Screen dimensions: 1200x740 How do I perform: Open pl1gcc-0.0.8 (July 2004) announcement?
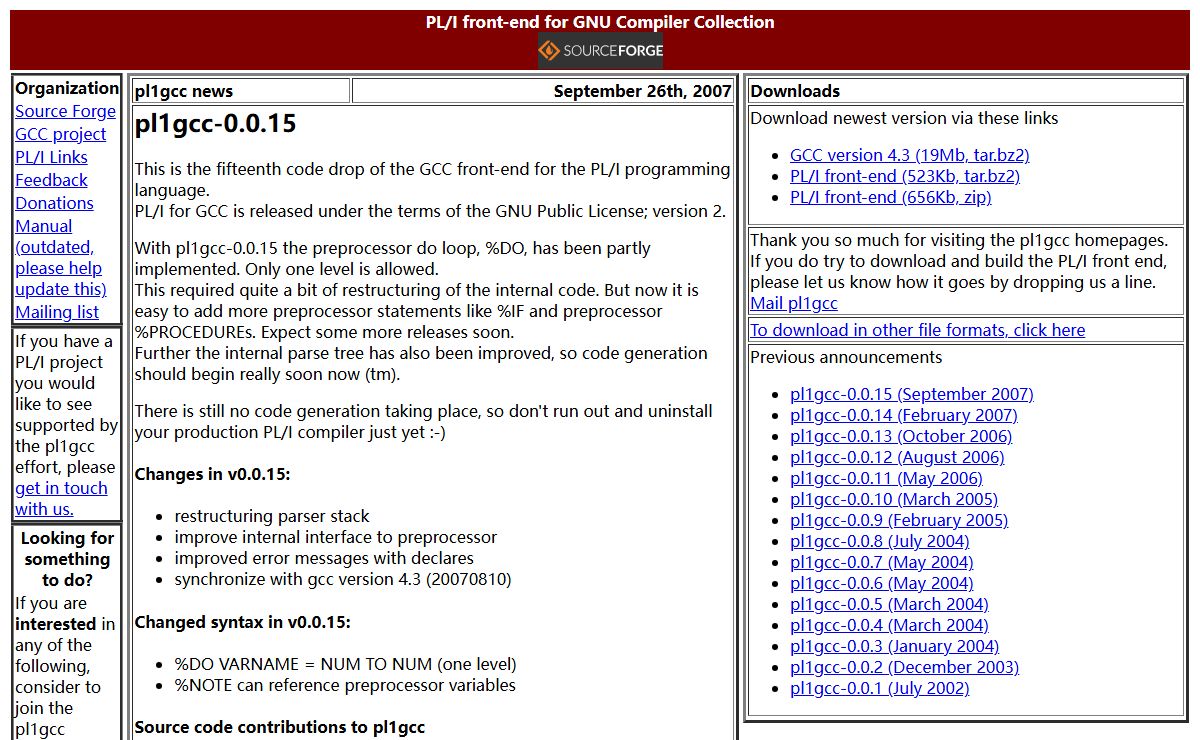coord(880,541)
